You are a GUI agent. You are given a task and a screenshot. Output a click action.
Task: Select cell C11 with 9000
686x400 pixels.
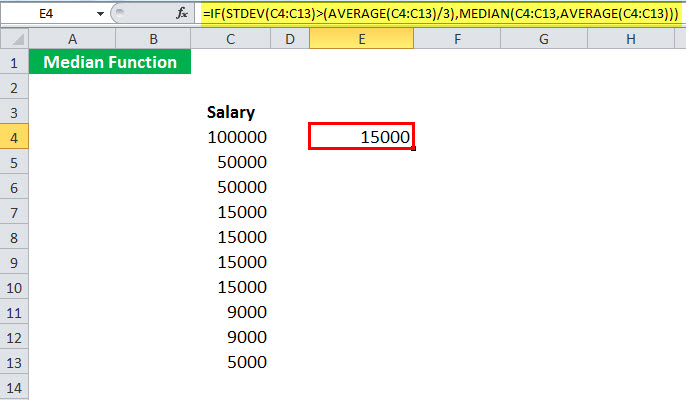click(x=231, y=312)
